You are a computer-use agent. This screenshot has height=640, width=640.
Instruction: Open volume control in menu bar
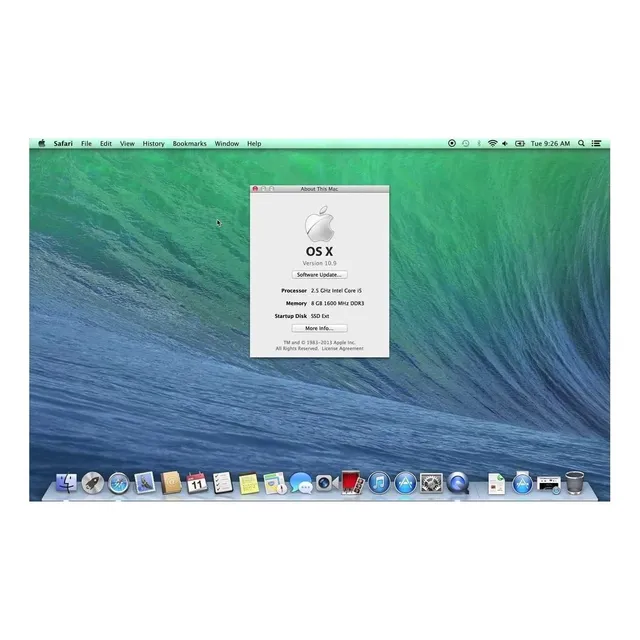point(505,143)
